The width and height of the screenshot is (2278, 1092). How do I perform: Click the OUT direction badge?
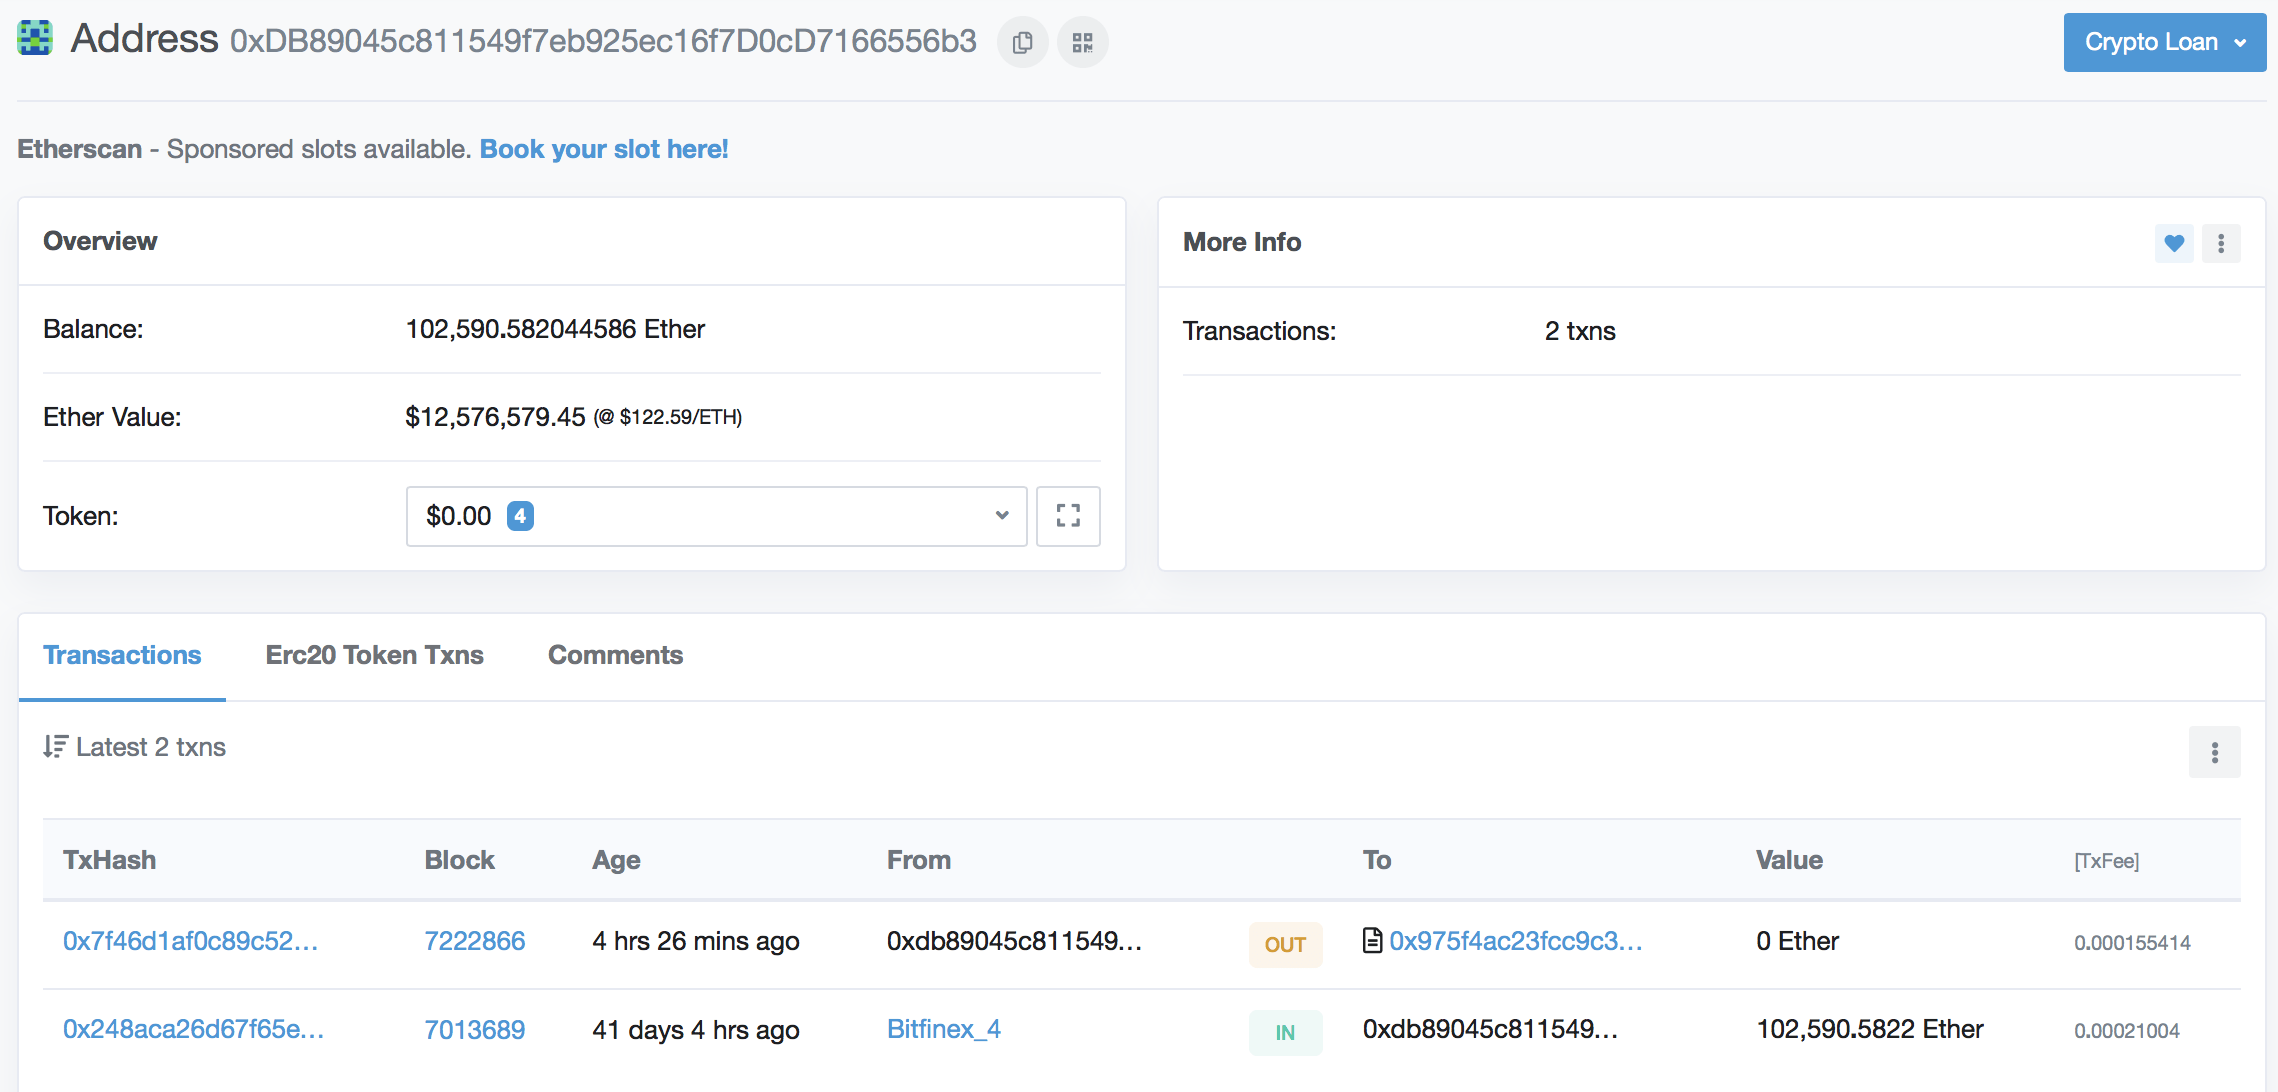coord(1285,944)
